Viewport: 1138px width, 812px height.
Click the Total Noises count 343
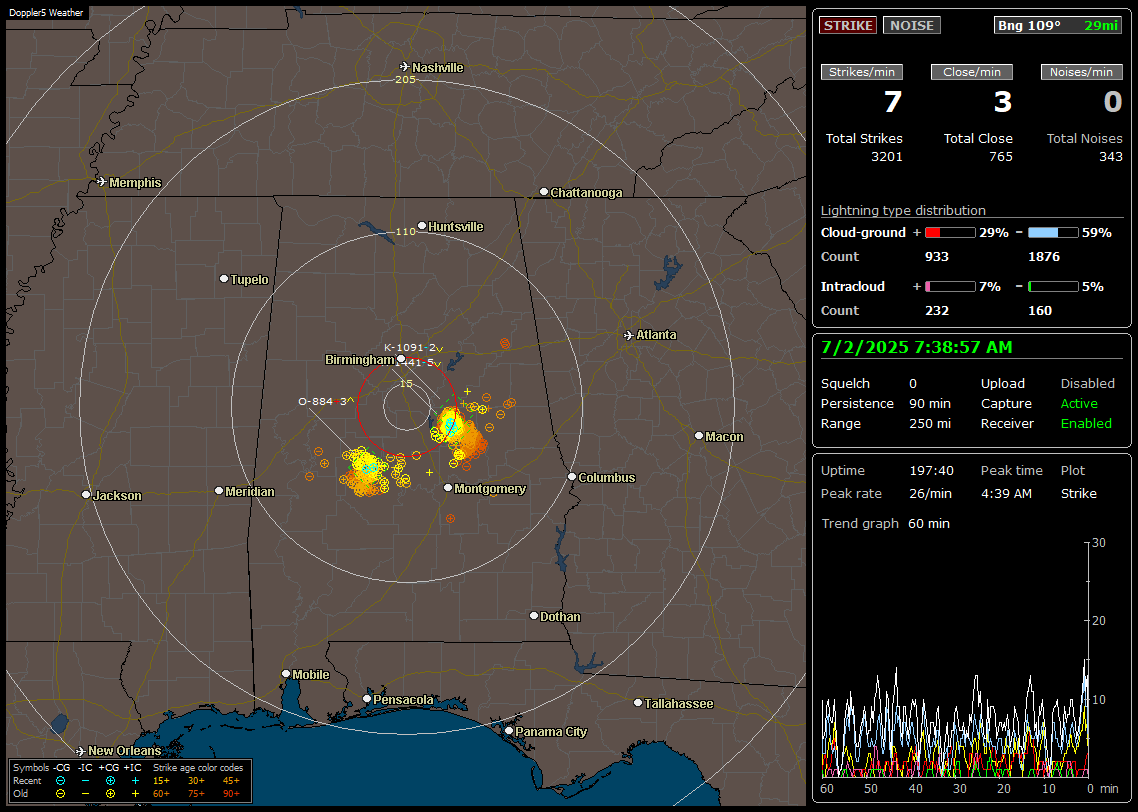click(x=1110, y=157)
